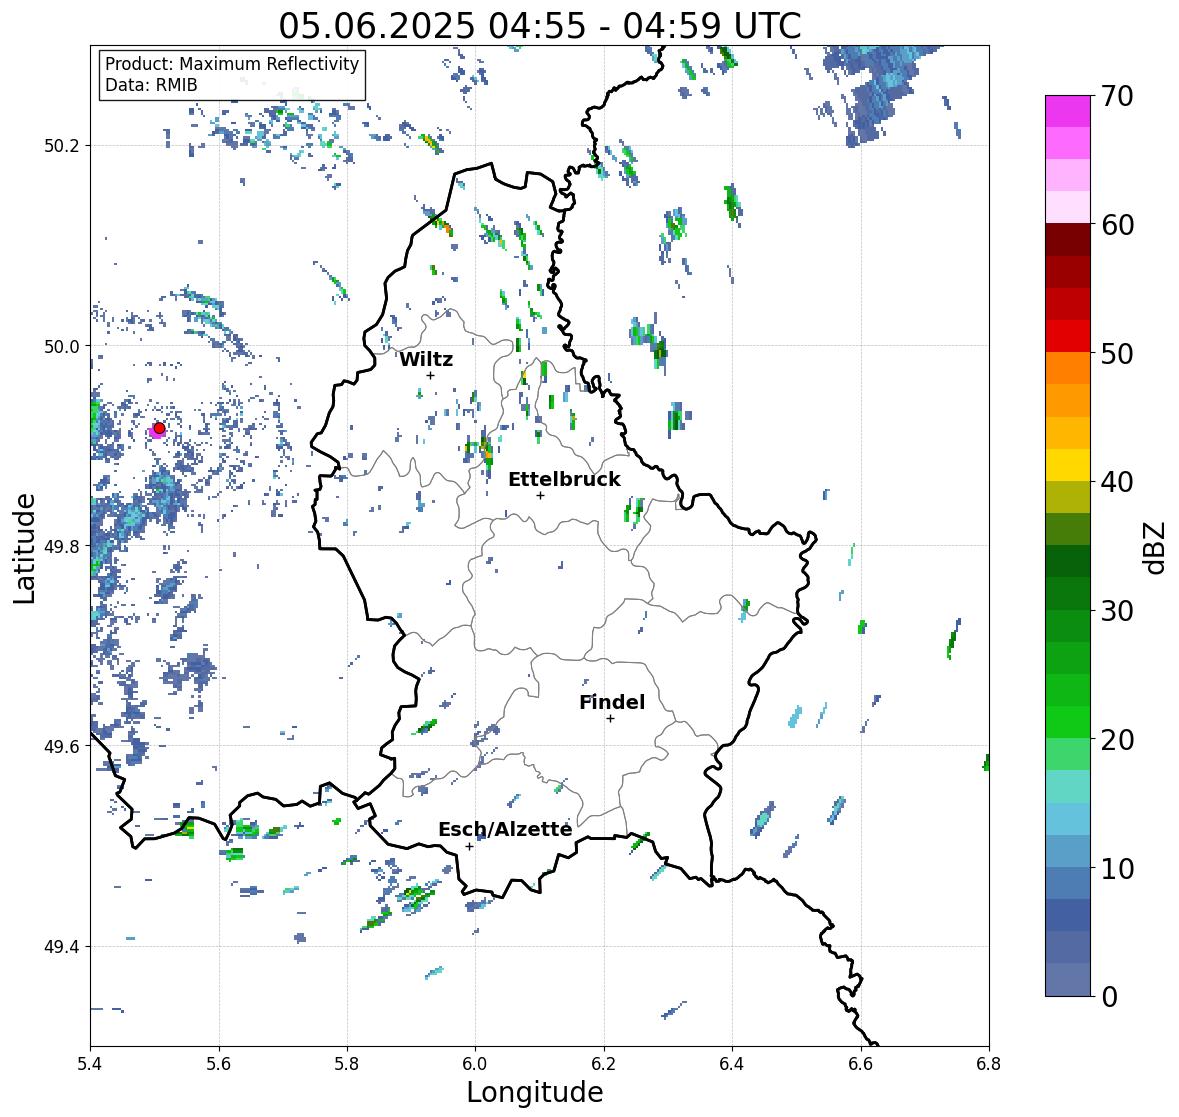Click the yellow swatch just above 40
This screenshot has width=1179, height=1117.
[x=1068, y=465]
